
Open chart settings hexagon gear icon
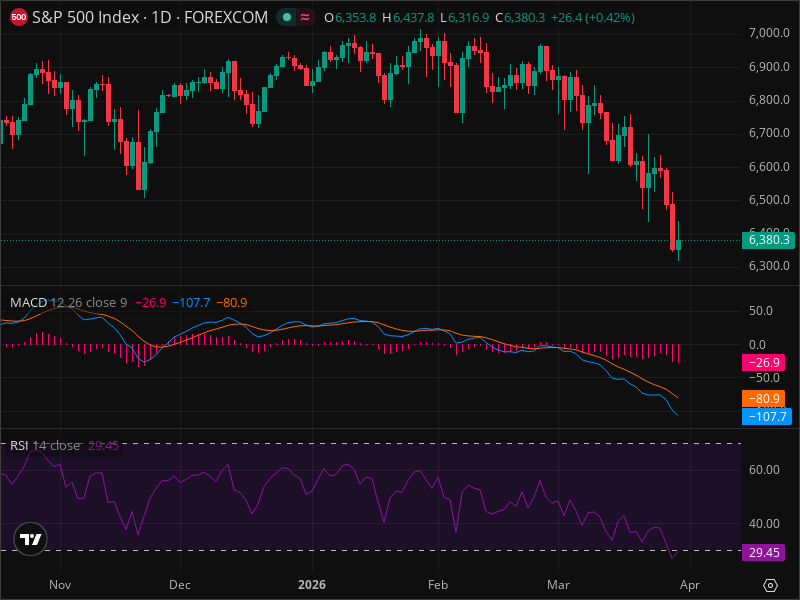point(770,585)
